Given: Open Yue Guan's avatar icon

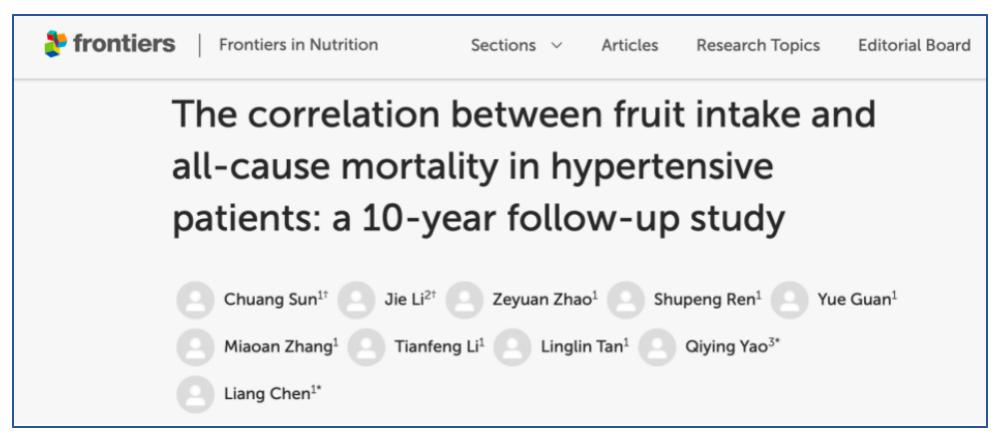Looking at the screenshot, I should point(789,300).
